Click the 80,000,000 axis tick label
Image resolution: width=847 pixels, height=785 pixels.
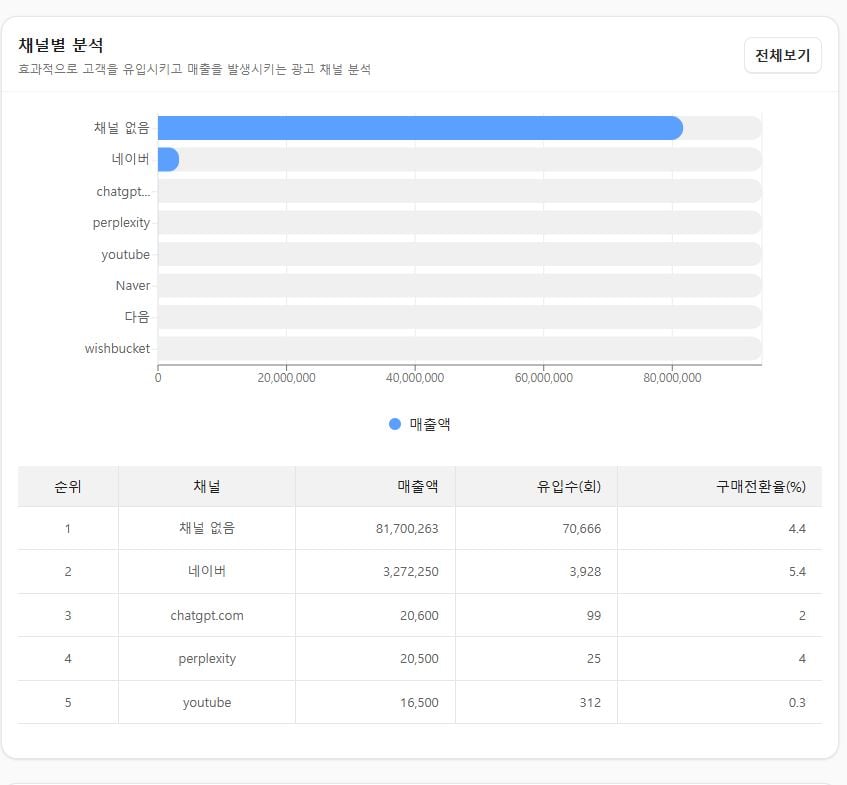672,378
